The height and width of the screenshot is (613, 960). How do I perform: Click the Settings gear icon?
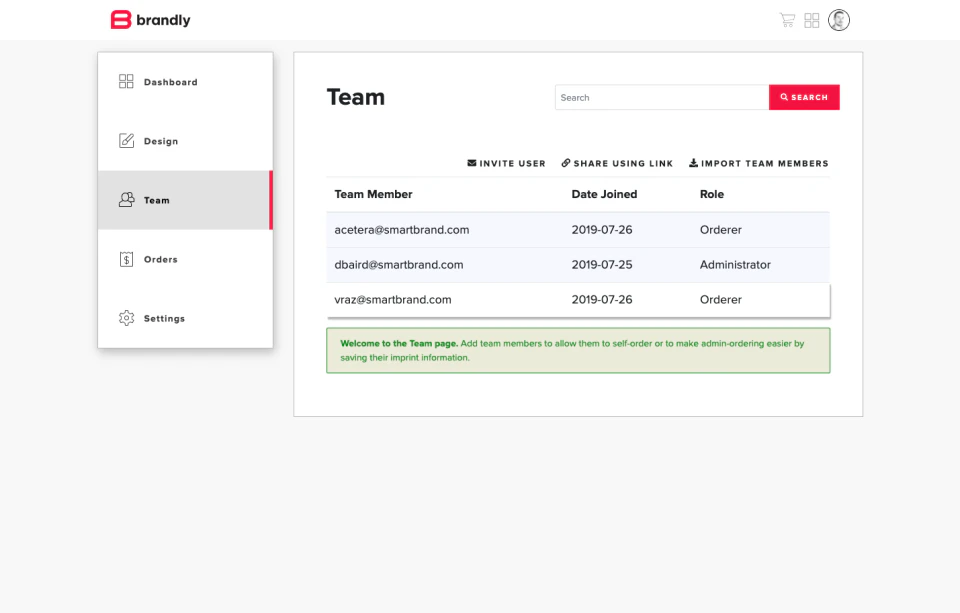(x=126, y=318)
